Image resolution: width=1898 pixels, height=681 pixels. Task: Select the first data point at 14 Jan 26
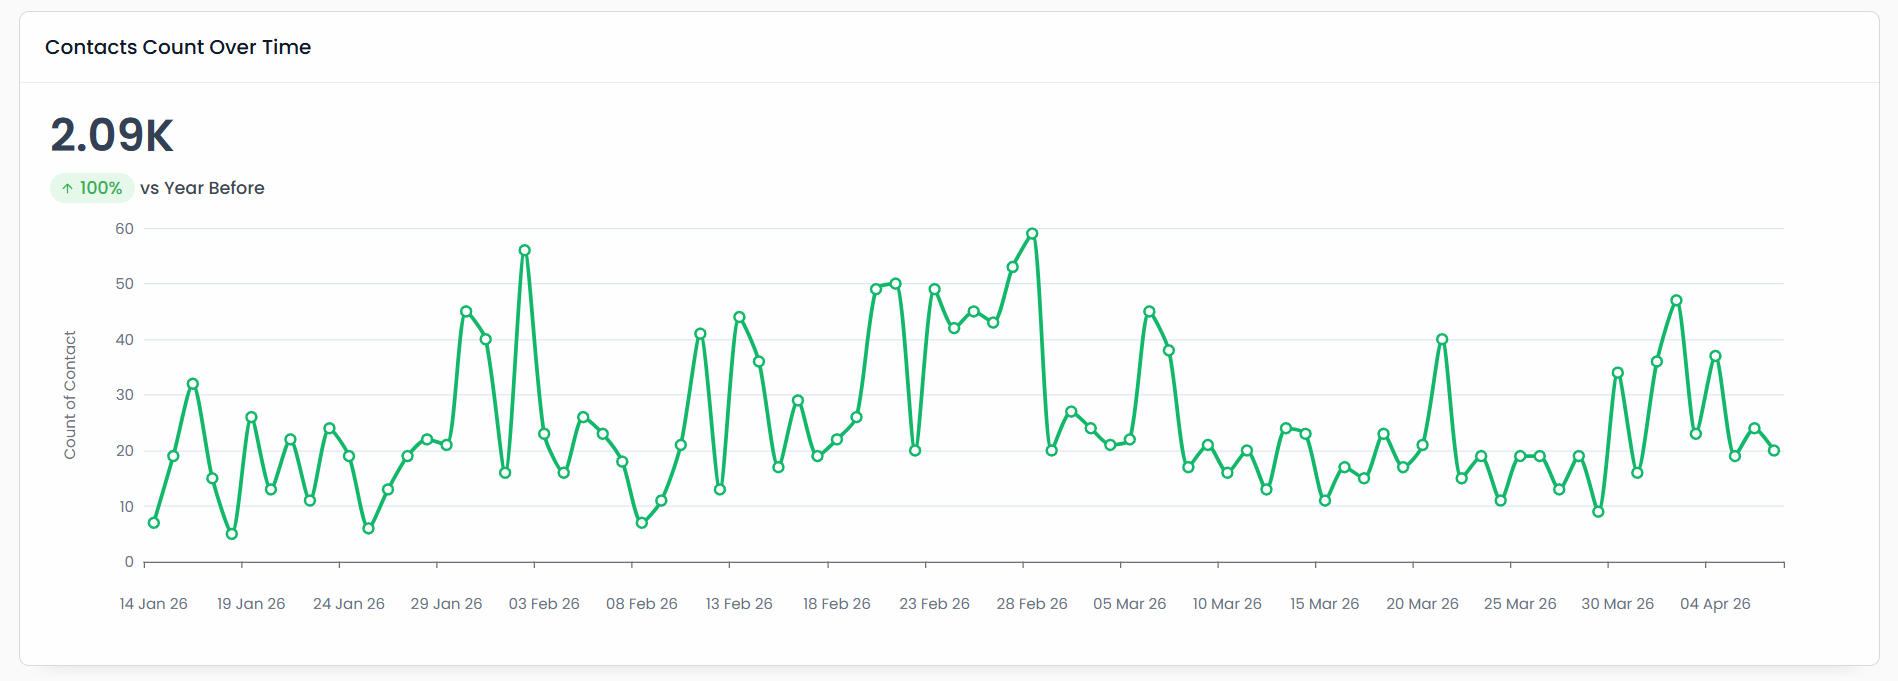point(154,523)
